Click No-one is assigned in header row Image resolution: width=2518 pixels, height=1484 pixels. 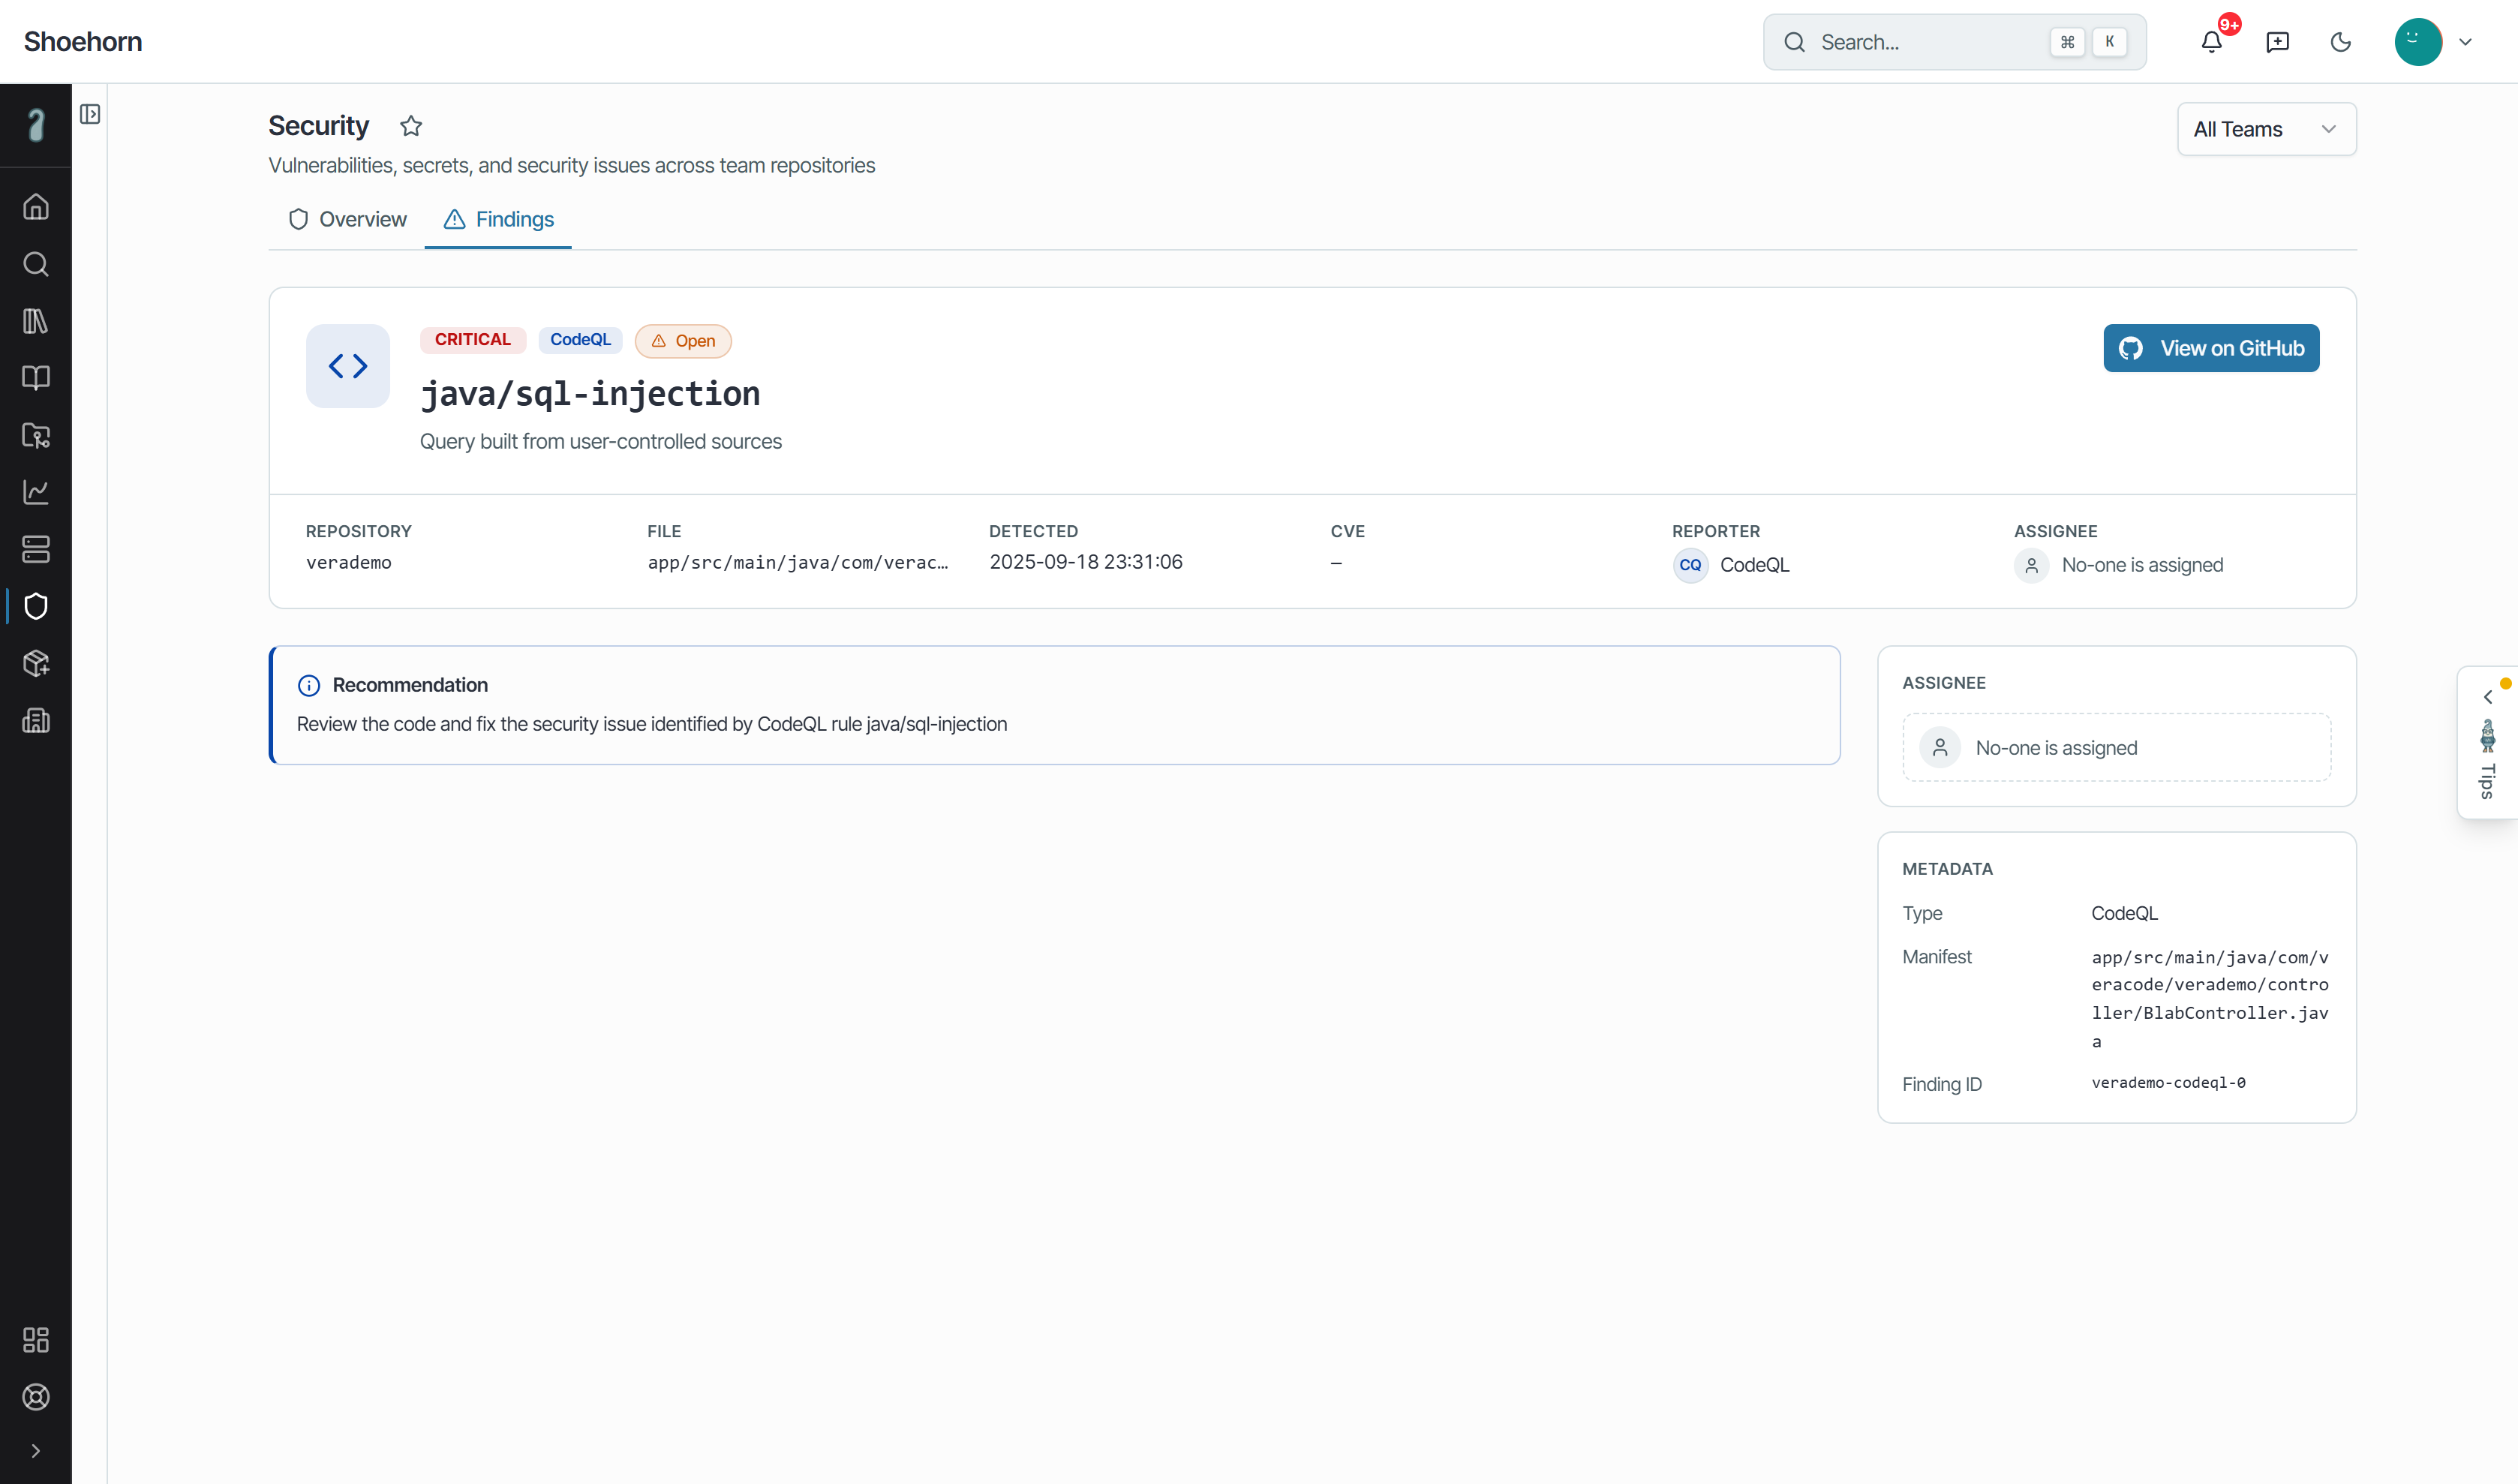(2142, 565)
